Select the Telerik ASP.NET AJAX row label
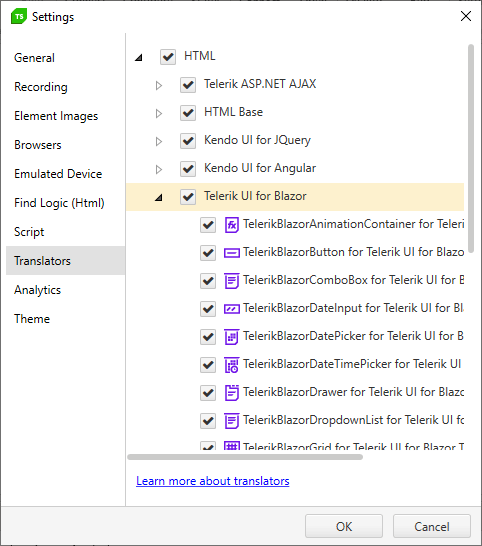This screenshot has width=482, height=546. (x=260, y=84)
